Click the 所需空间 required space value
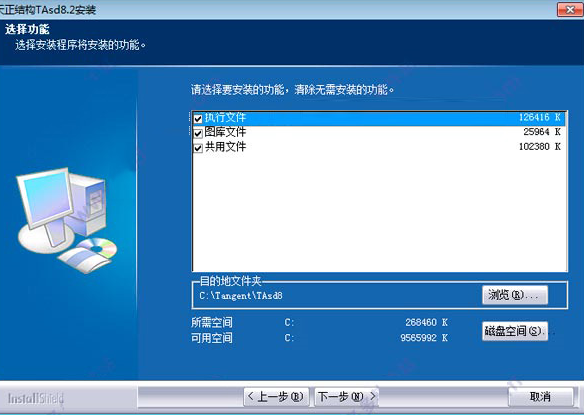584x415 pixels. coord(426,322)
